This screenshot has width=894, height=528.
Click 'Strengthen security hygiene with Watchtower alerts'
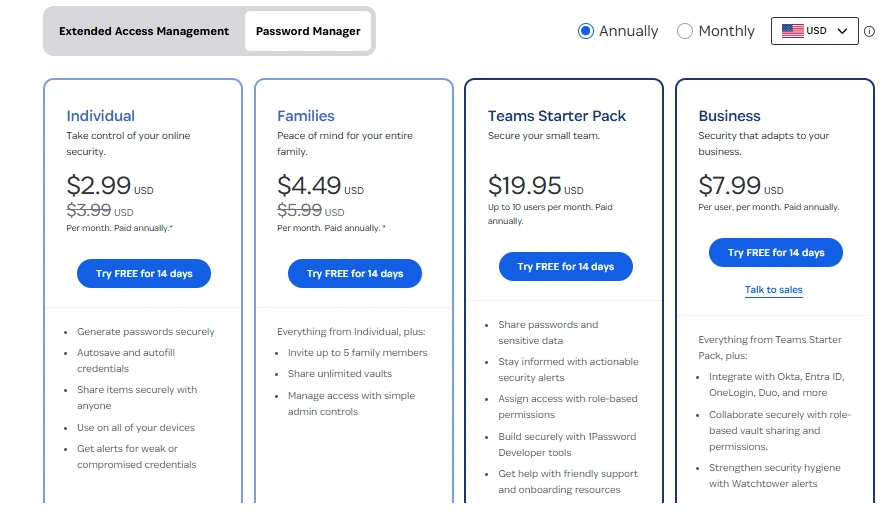(x=775, y=476)
